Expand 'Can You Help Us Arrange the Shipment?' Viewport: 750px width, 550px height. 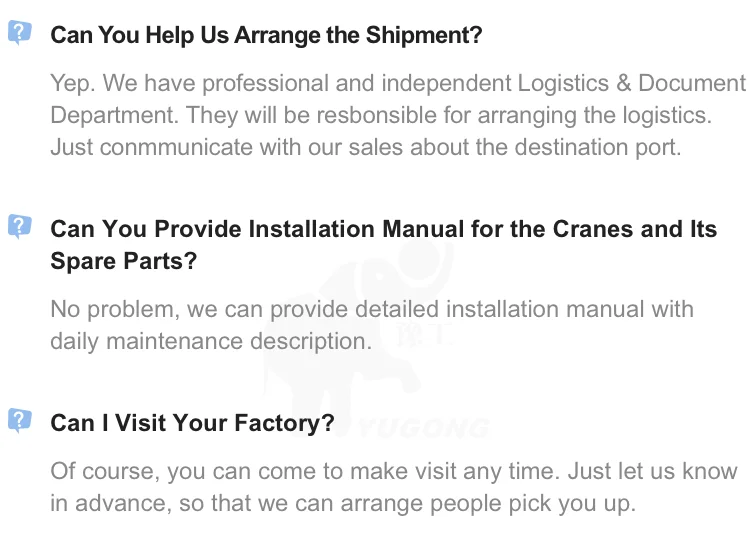pyautogui.click(x=266, y=35)
